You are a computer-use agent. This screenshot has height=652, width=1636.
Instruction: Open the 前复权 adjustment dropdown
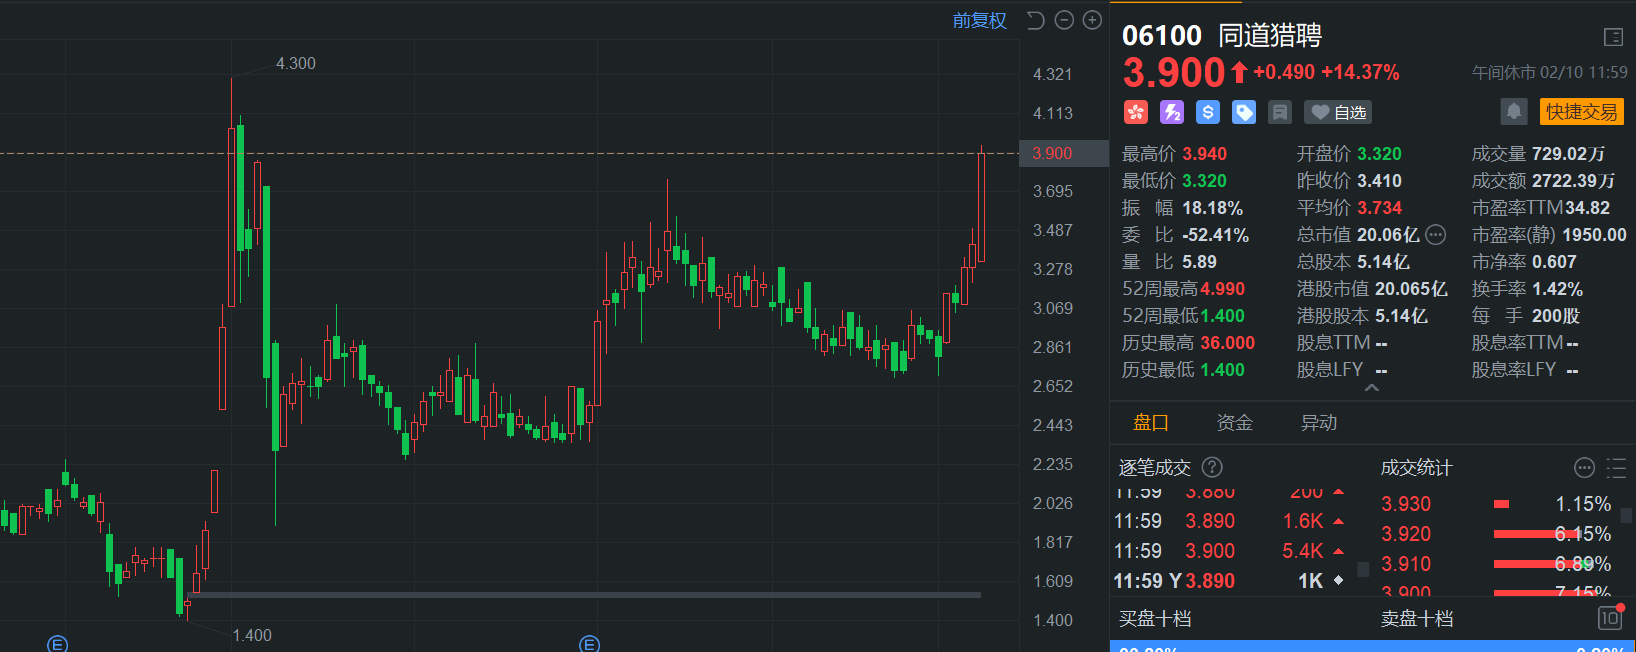pos(979,20)
